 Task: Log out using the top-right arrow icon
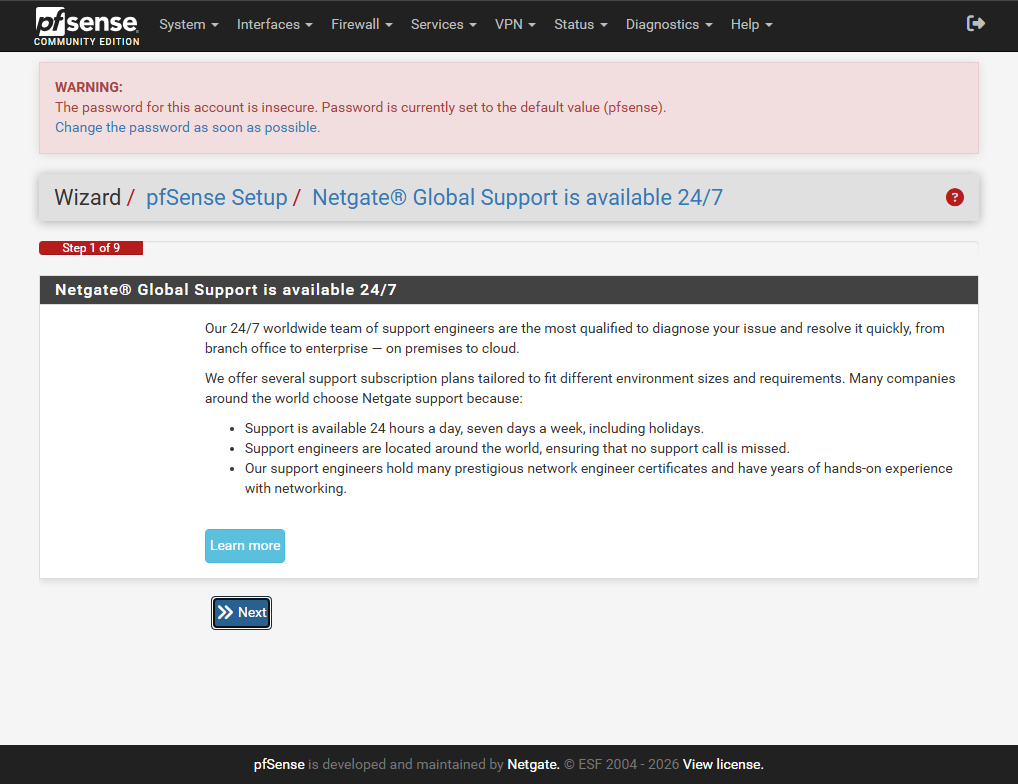pyautogui.click(x=976, y=24)
